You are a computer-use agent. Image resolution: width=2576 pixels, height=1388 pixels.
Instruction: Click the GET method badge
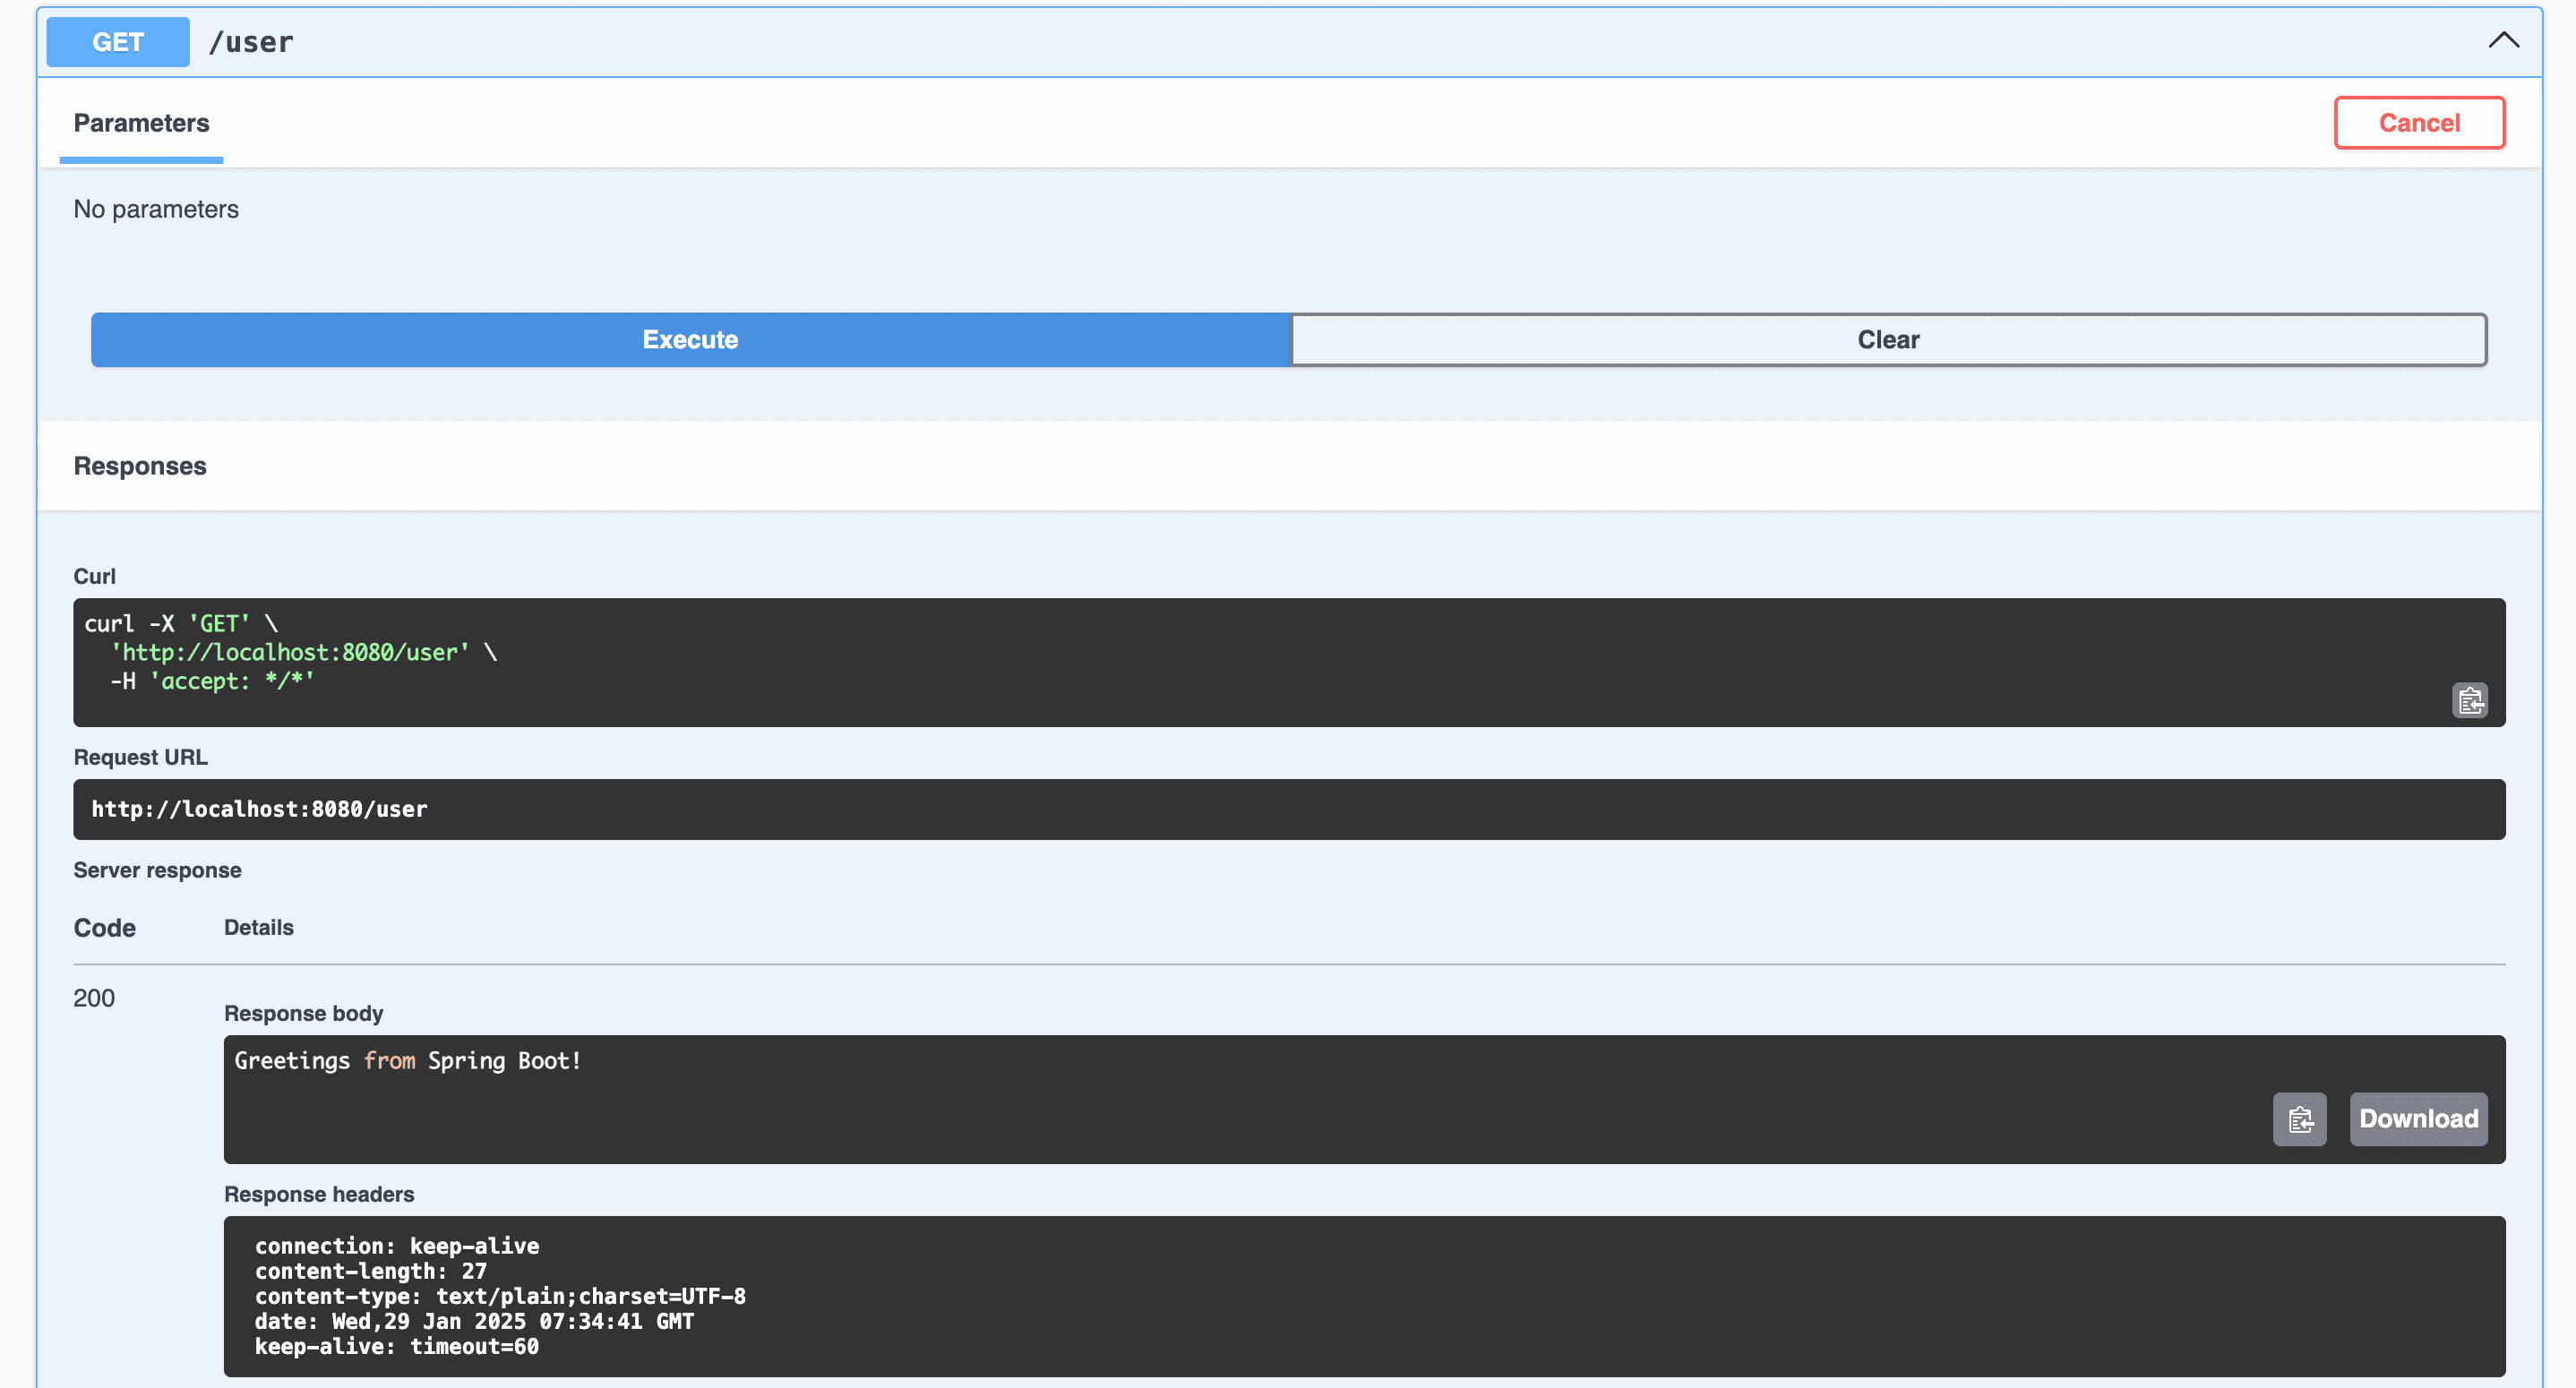pyautogui.click(x=118, y=42)
